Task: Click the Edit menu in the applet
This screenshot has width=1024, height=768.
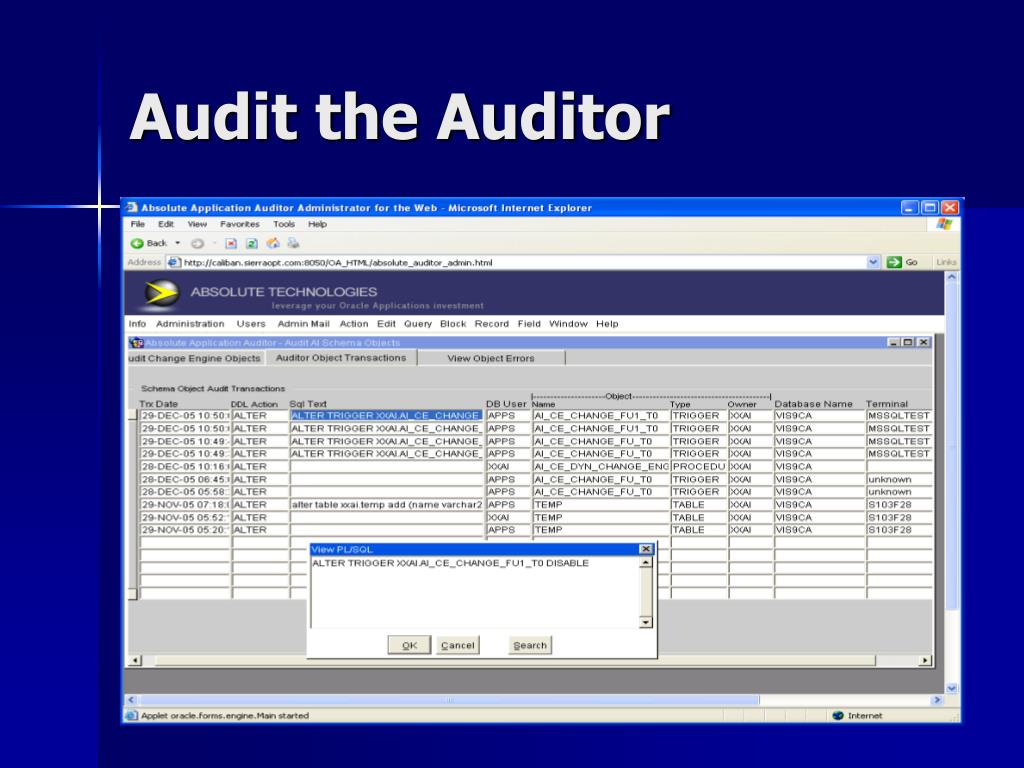Action: click(386, 324)
